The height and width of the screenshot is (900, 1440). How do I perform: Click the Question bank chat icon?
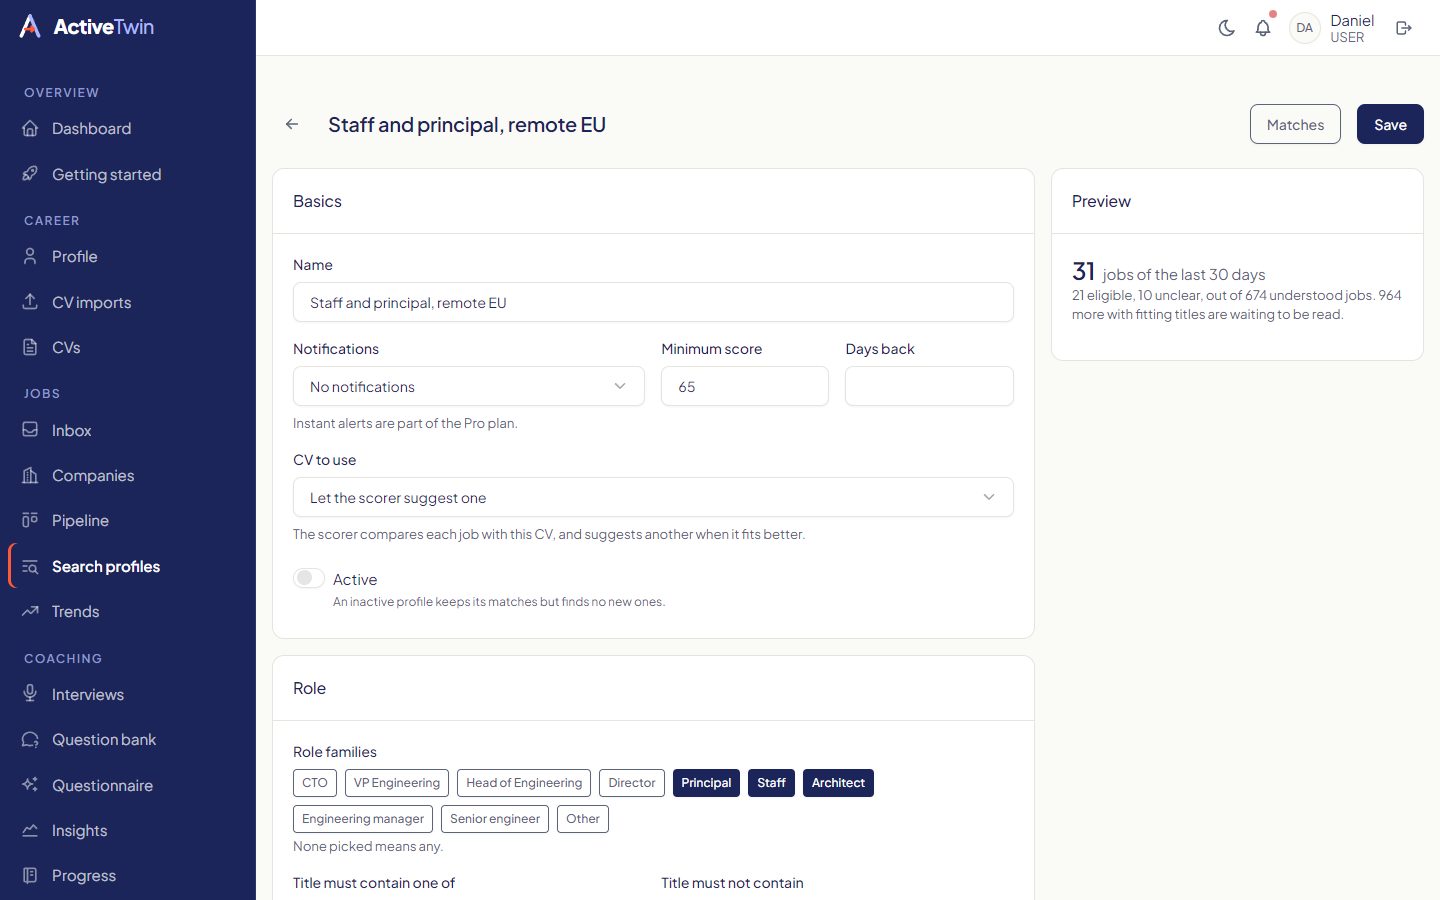coord(30,739)
